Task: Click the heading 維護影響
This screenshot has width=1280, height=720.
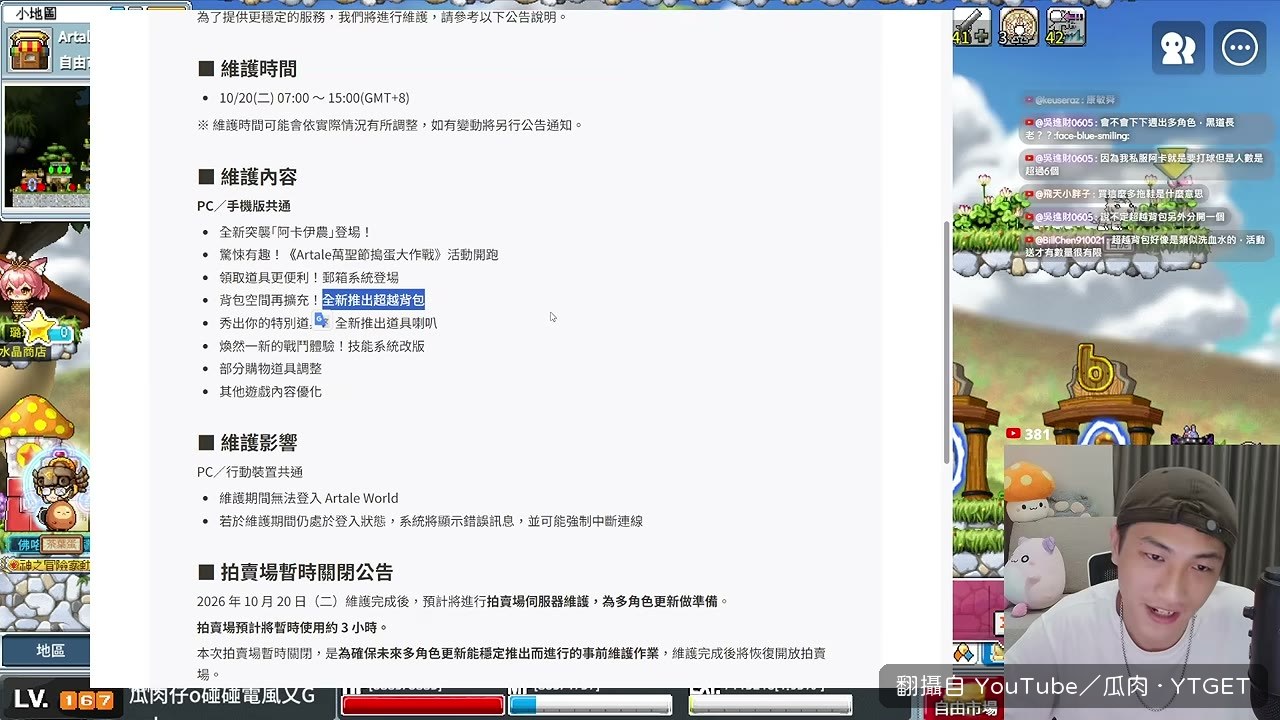Action: [x=258, y=443]
